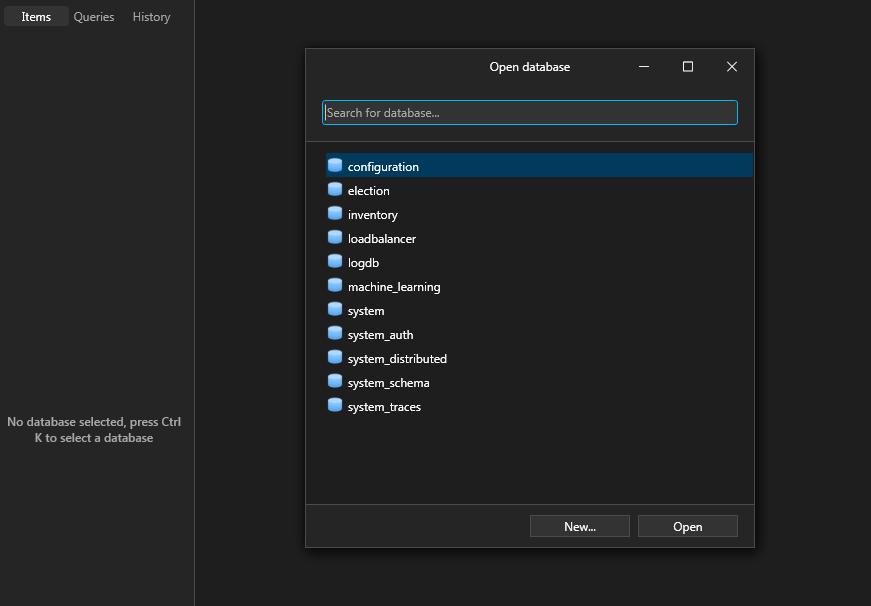Maximize the Open database dialog
871x606 pixels.
pyautogui.click(x=688, y=67)
